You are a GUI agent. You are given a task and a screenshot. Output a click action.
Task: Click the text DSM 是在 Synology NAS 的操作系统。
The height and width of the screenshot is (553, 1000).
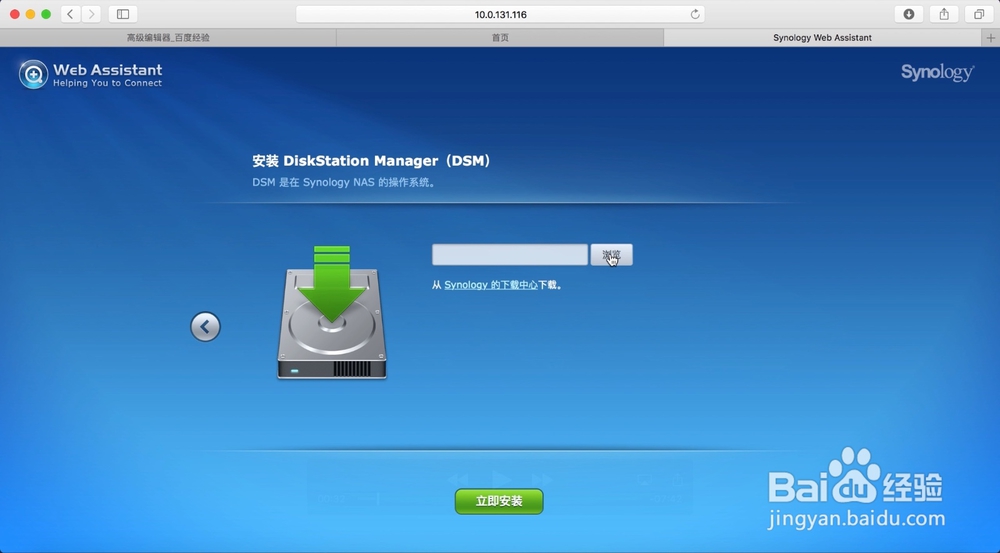point(344,182)
